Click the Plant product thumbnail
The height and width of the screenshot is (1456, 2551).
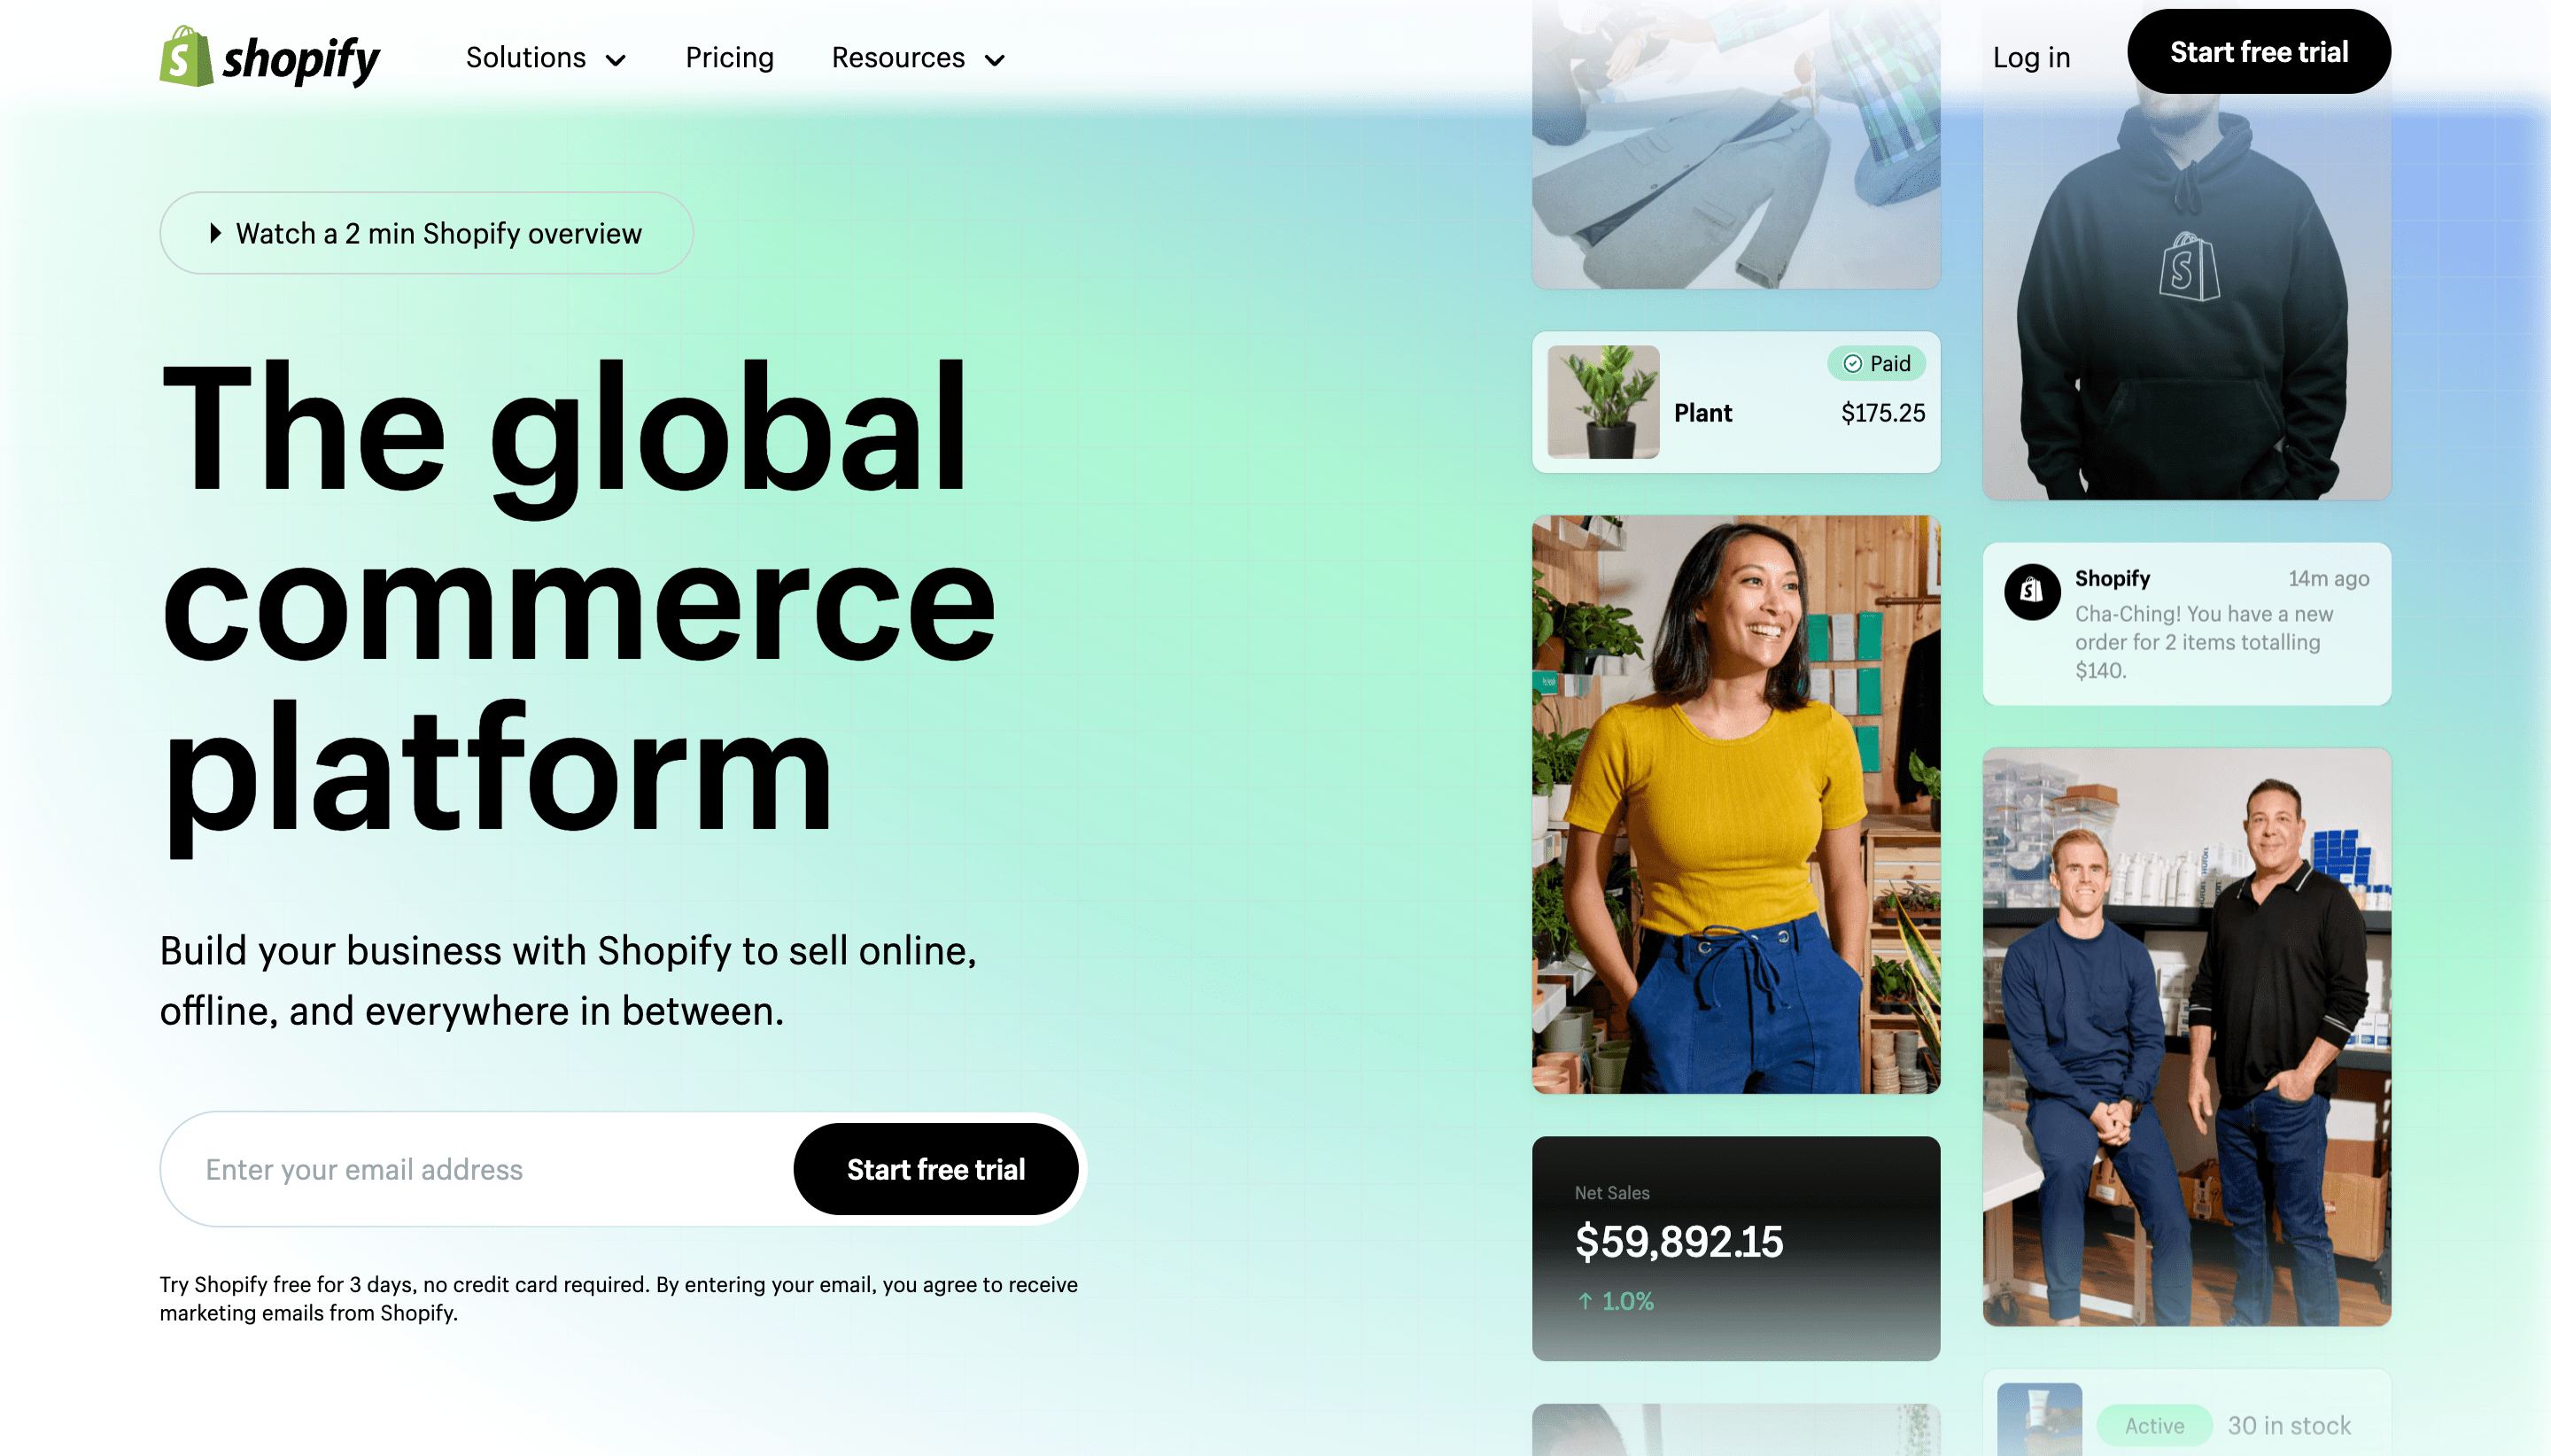1603,402
